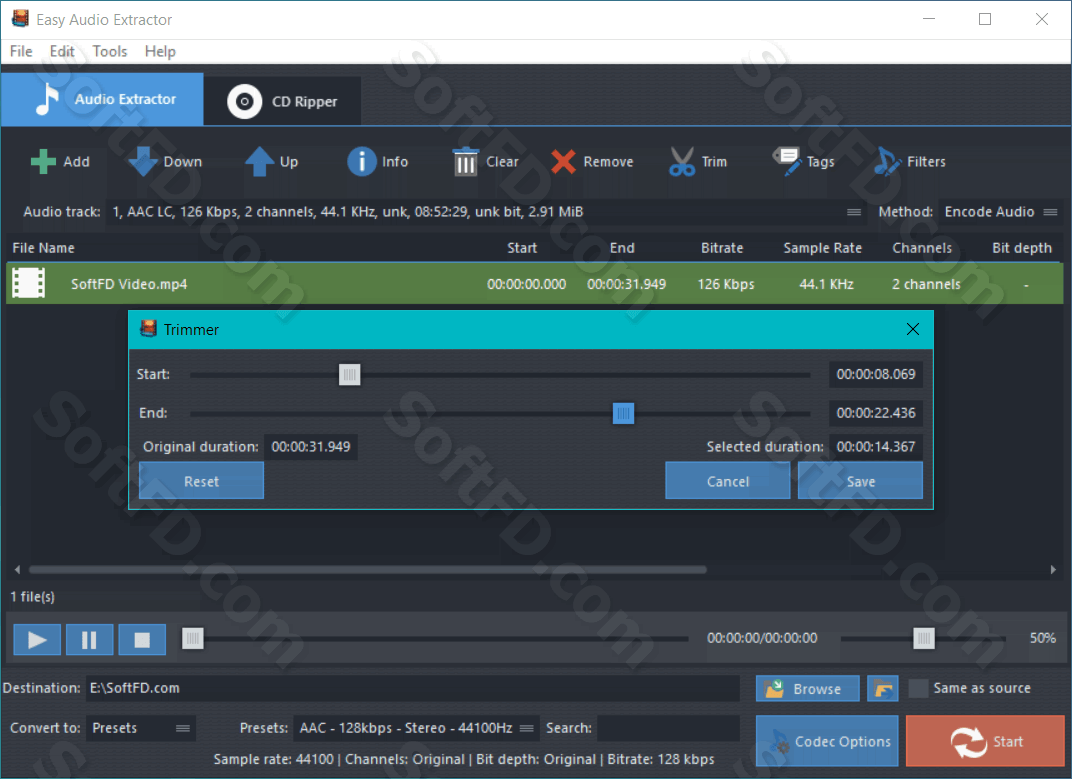Click the Destination path field
Viewport: 1072px width, 779px height.
click(x=413, y=688)
